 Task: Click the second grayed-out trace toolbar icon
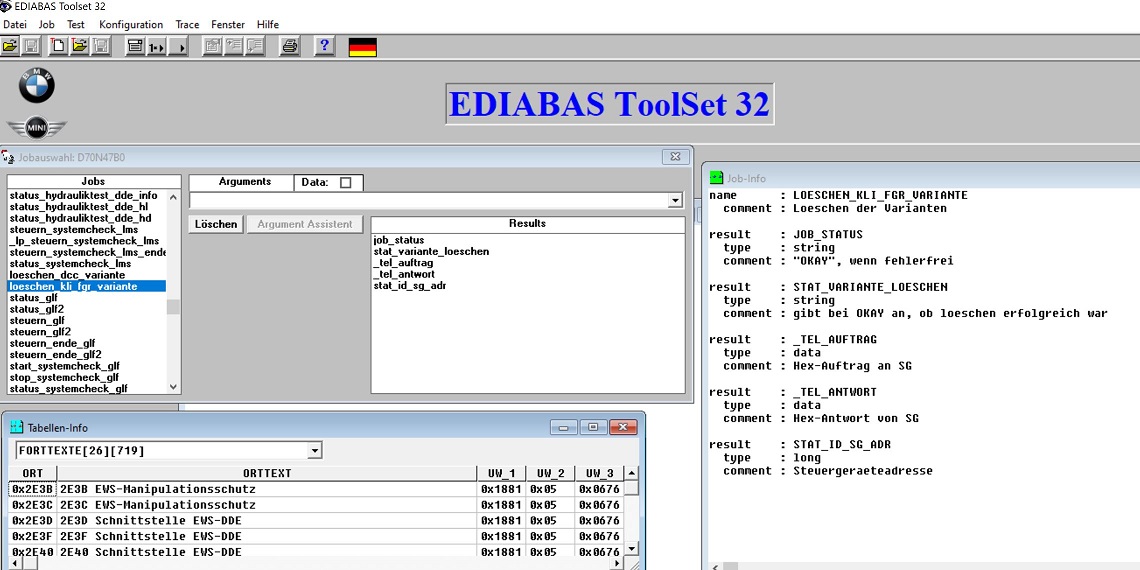point(233,47)
